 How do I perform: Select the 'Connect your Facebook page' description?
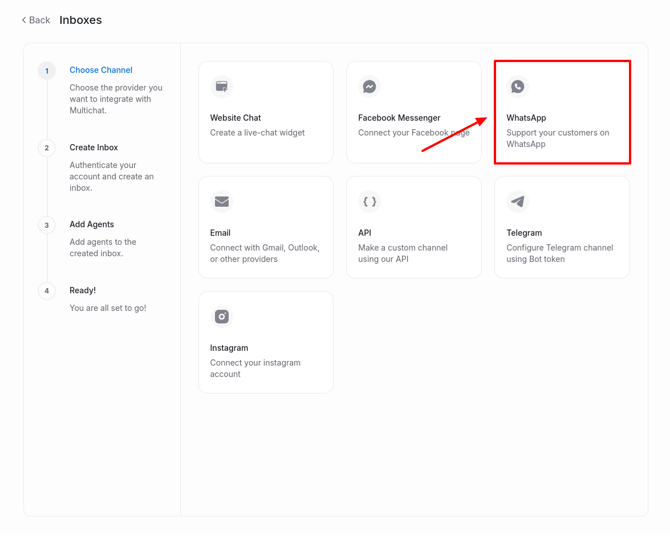click(x=414, y=133)
